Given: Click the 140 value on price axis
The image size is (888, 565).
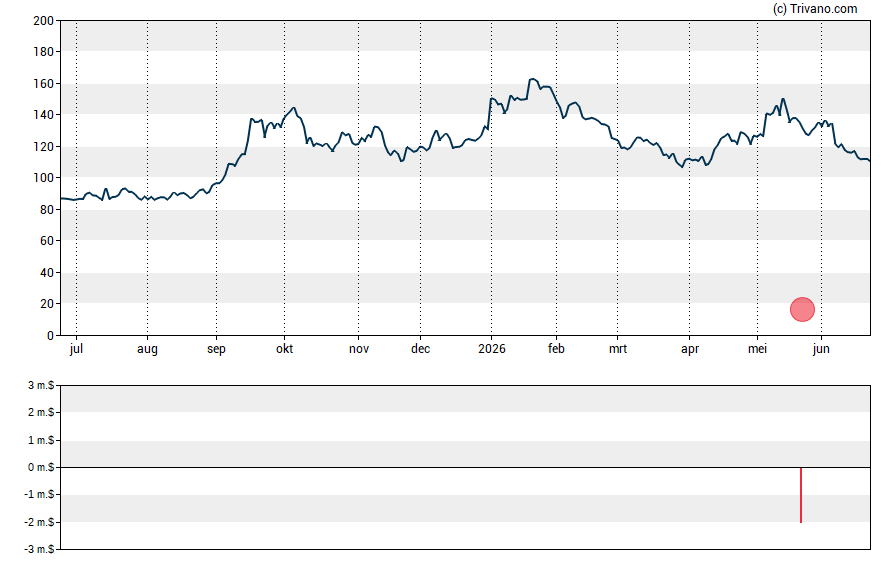Looking at the screenshot, I should tap(44, 115).
